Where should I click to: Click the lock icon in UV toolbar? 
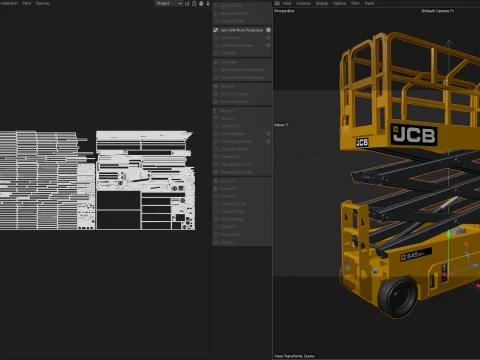click(194, 3)
